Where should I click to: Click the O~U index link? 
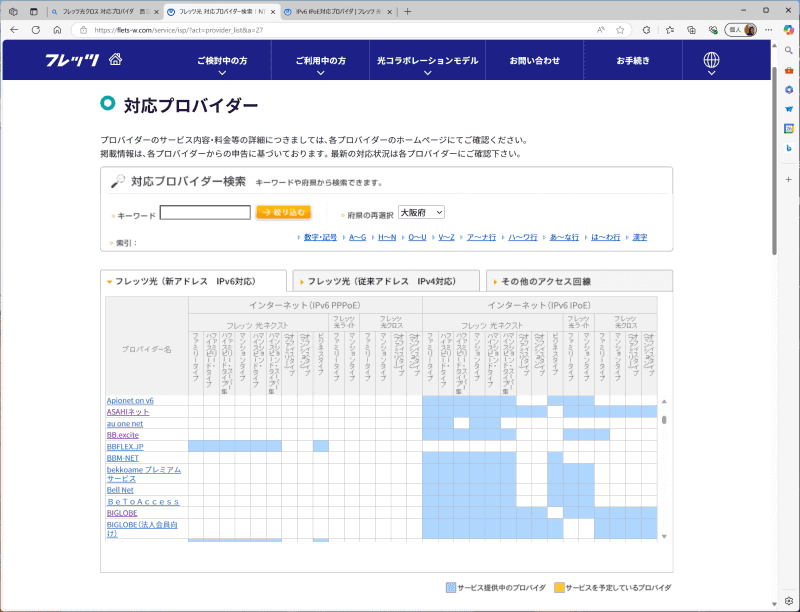417,237
